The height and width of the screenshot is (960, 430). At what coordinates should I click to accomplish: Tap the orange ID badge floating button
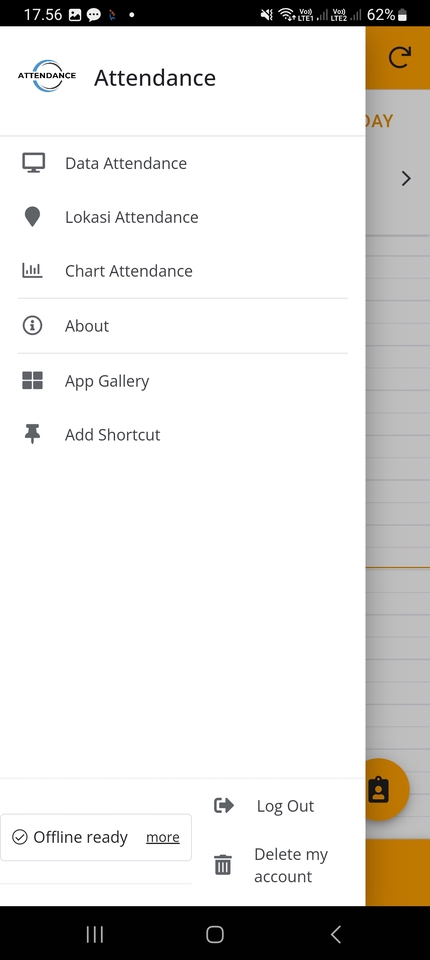tap(380, 789)
